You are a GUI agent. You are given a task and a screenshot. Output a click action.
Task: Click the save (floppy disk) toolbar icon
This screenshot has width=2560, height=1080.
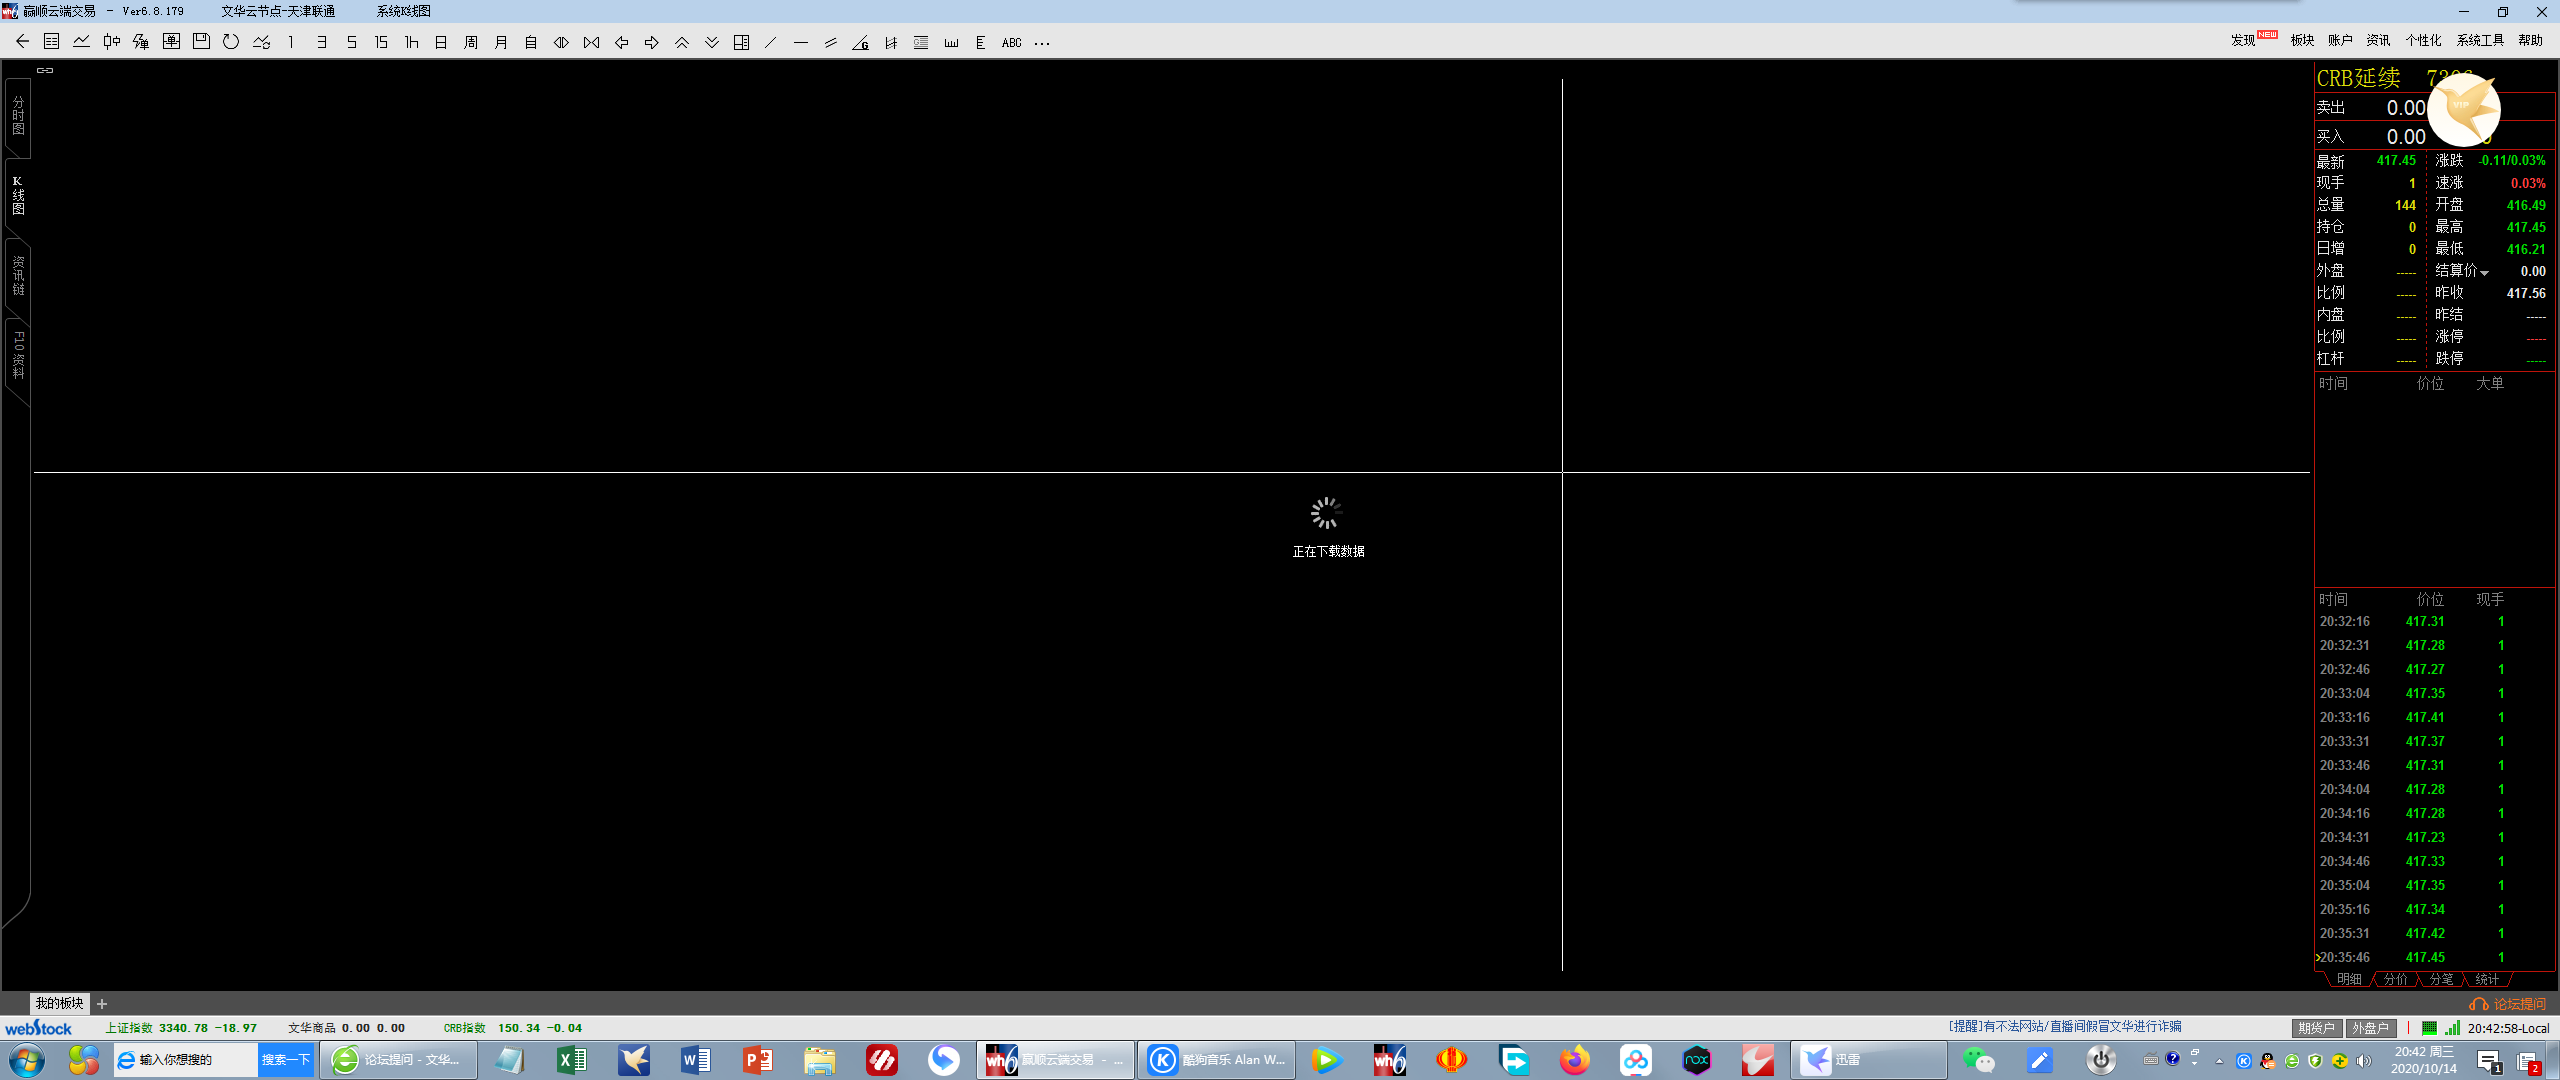coord(201,42)
